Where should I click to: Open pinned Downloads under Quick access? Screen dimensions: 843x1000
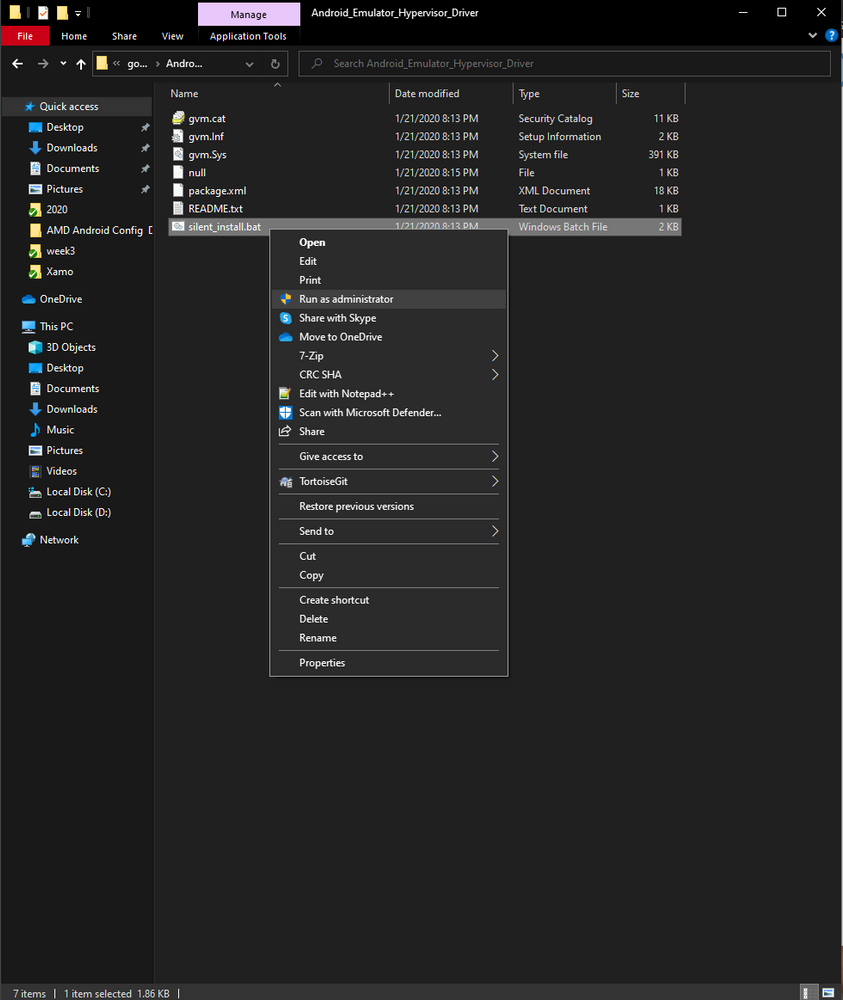click(x=71, y=148)
